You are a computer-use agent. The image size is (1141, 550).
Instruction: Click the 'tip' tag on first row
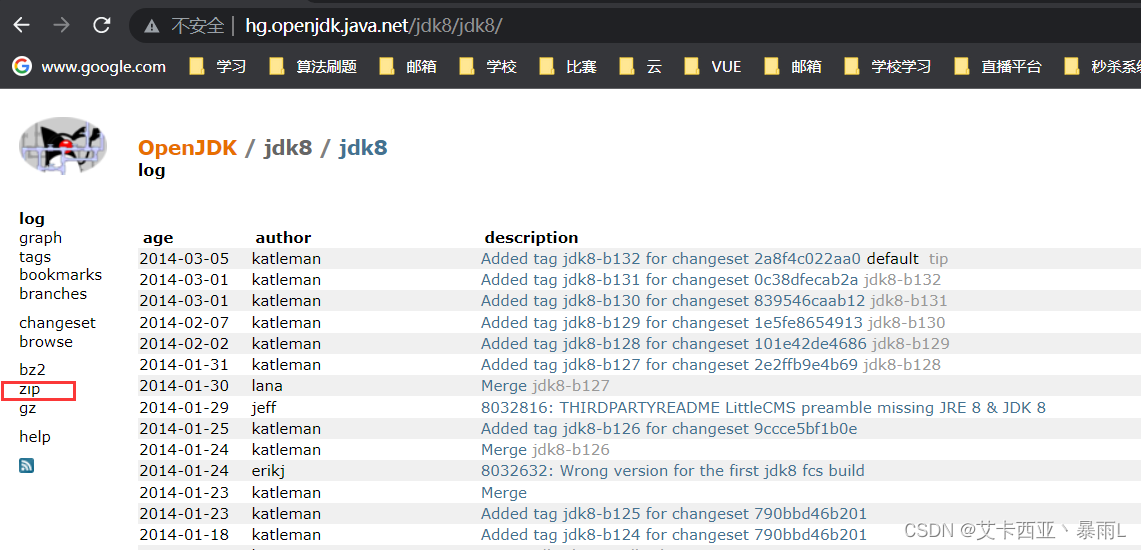point(938,259)
